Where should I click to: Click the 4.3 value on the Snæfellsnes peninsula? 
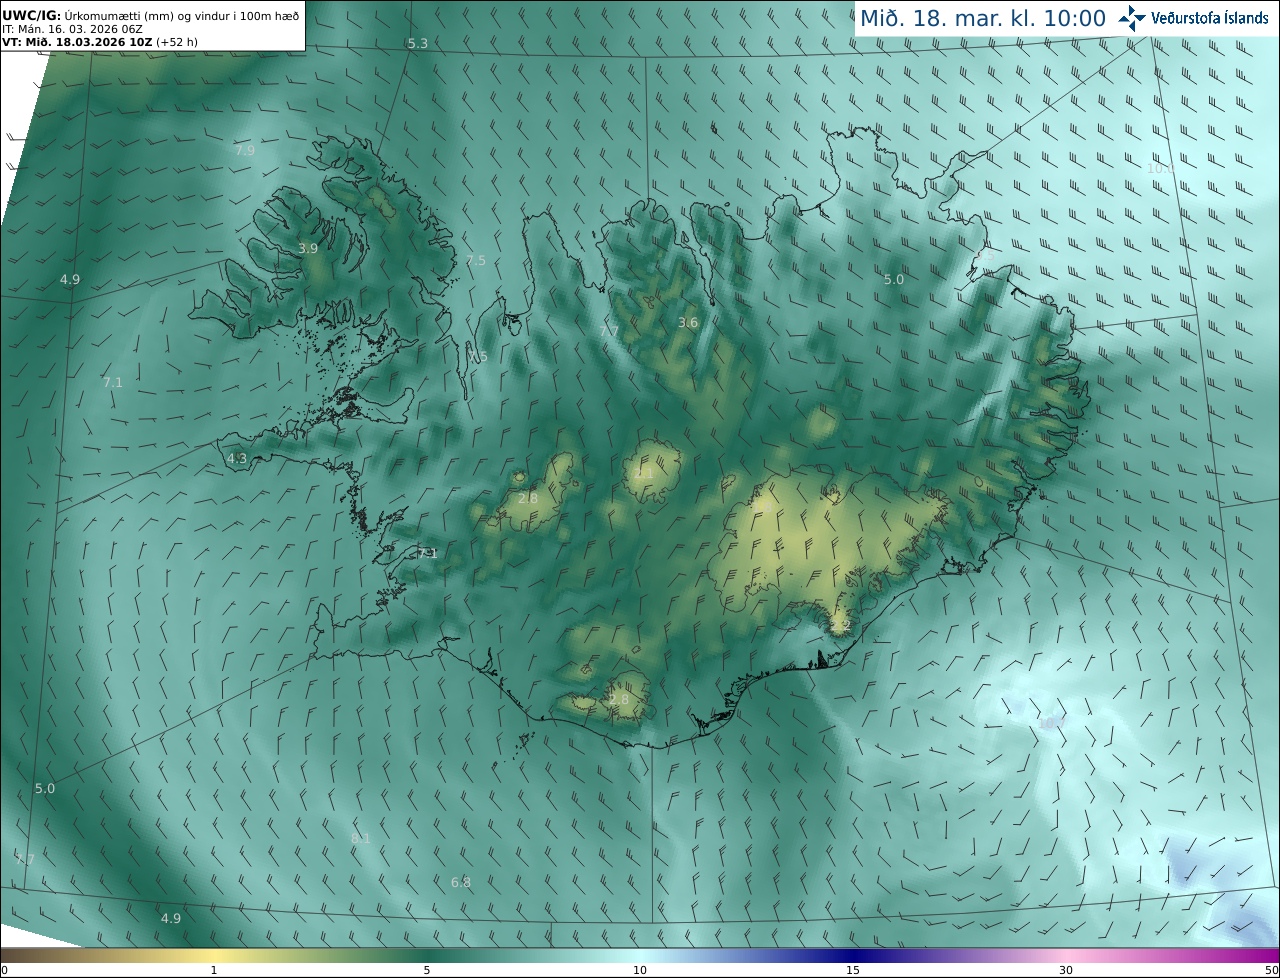point(237,459)
